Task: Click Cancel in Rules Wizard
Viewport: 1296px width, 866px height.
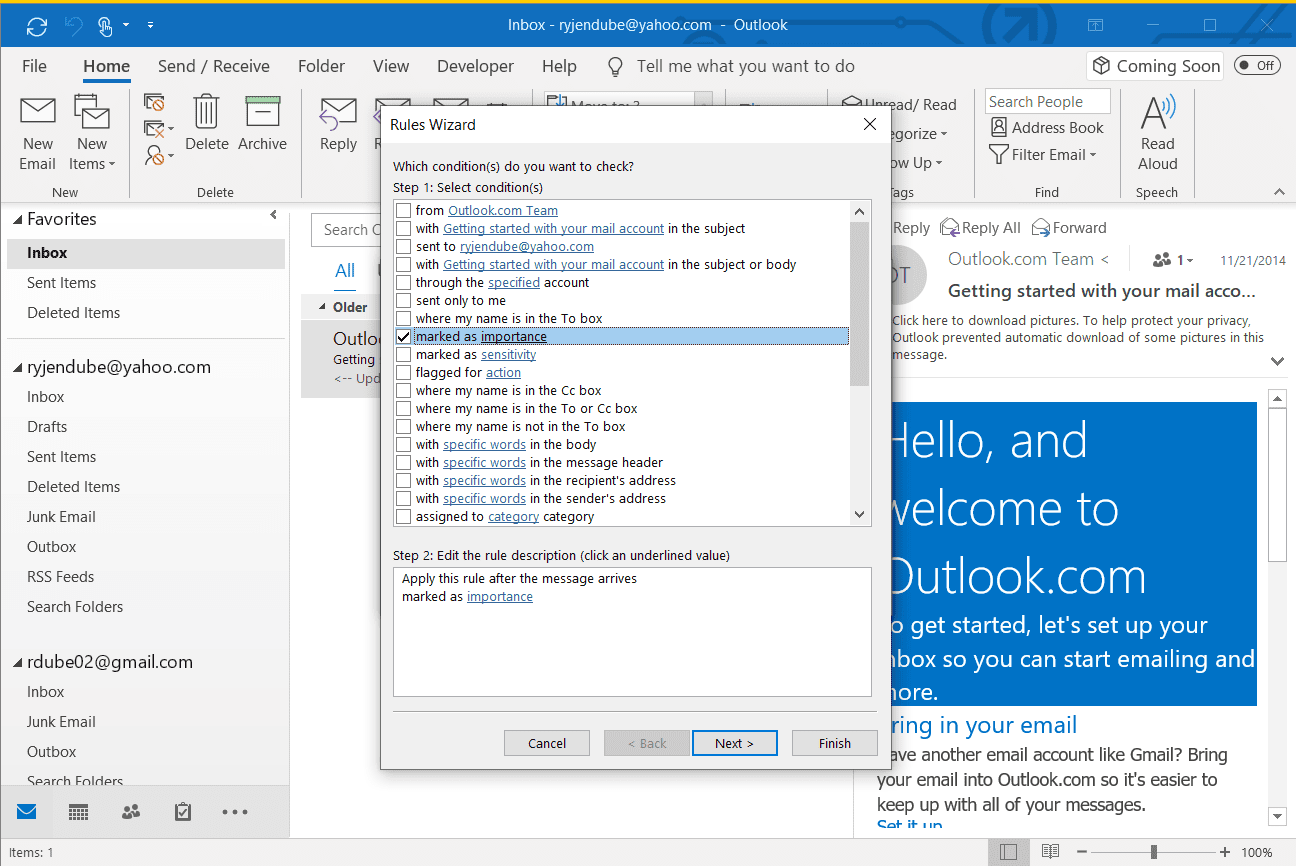Action: tap(547, 743)
